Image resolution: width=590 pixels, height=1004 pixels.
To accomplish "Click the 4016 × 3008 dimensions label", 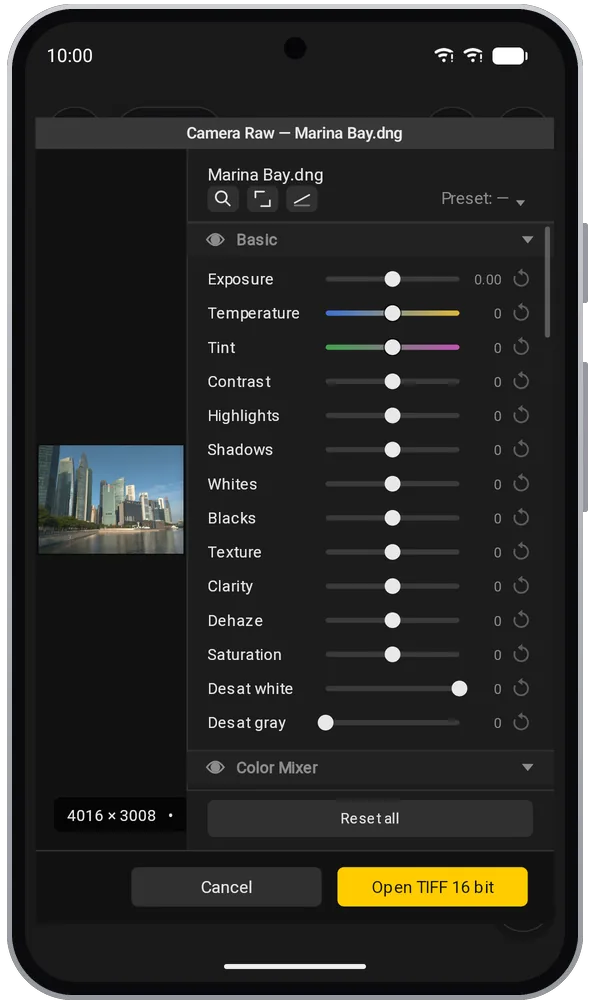I will [111, 816].
